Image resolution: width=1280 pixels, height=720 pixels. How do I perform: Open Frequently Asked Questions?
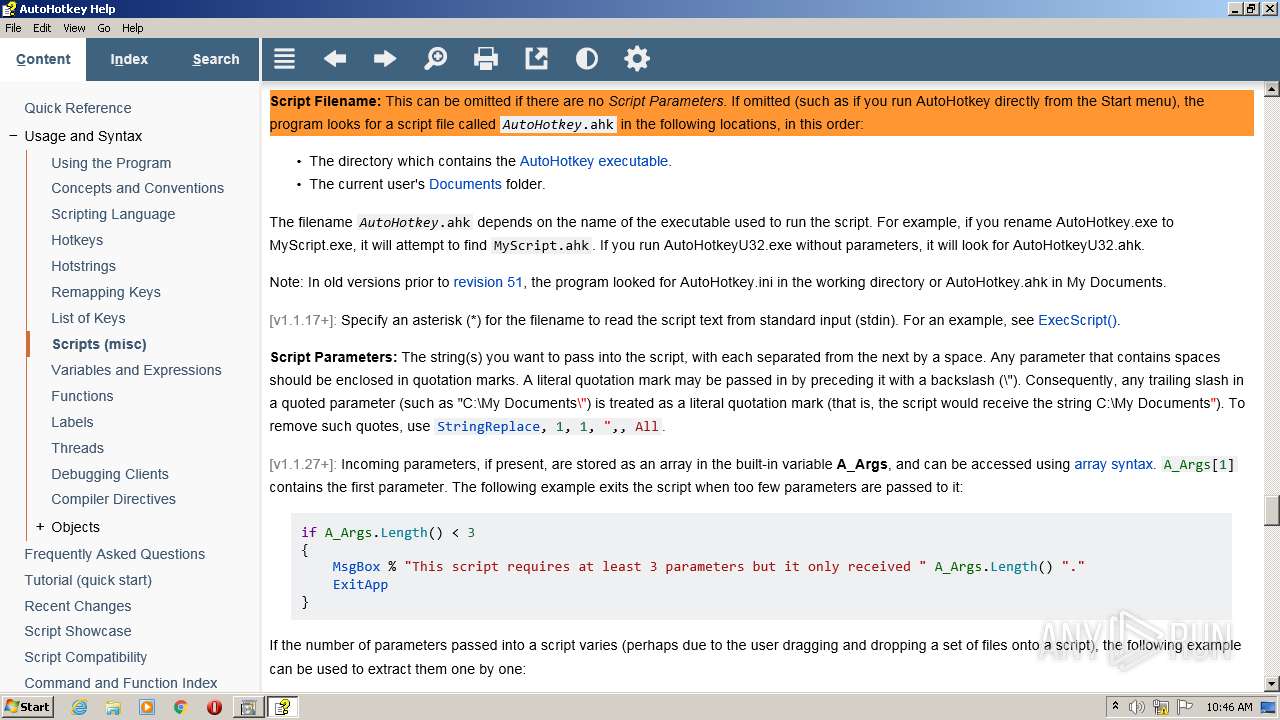point(115,554)
